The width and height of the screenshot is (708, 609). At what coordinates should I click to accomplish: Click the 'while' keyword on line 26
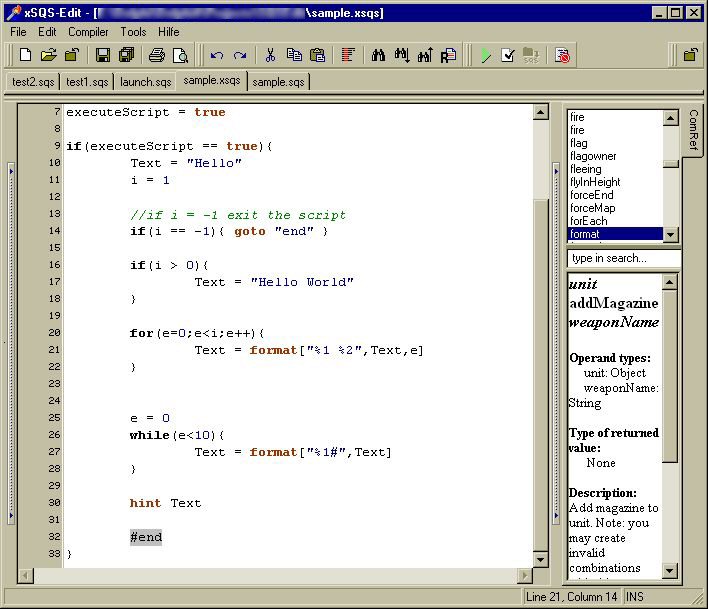(149, 435)
